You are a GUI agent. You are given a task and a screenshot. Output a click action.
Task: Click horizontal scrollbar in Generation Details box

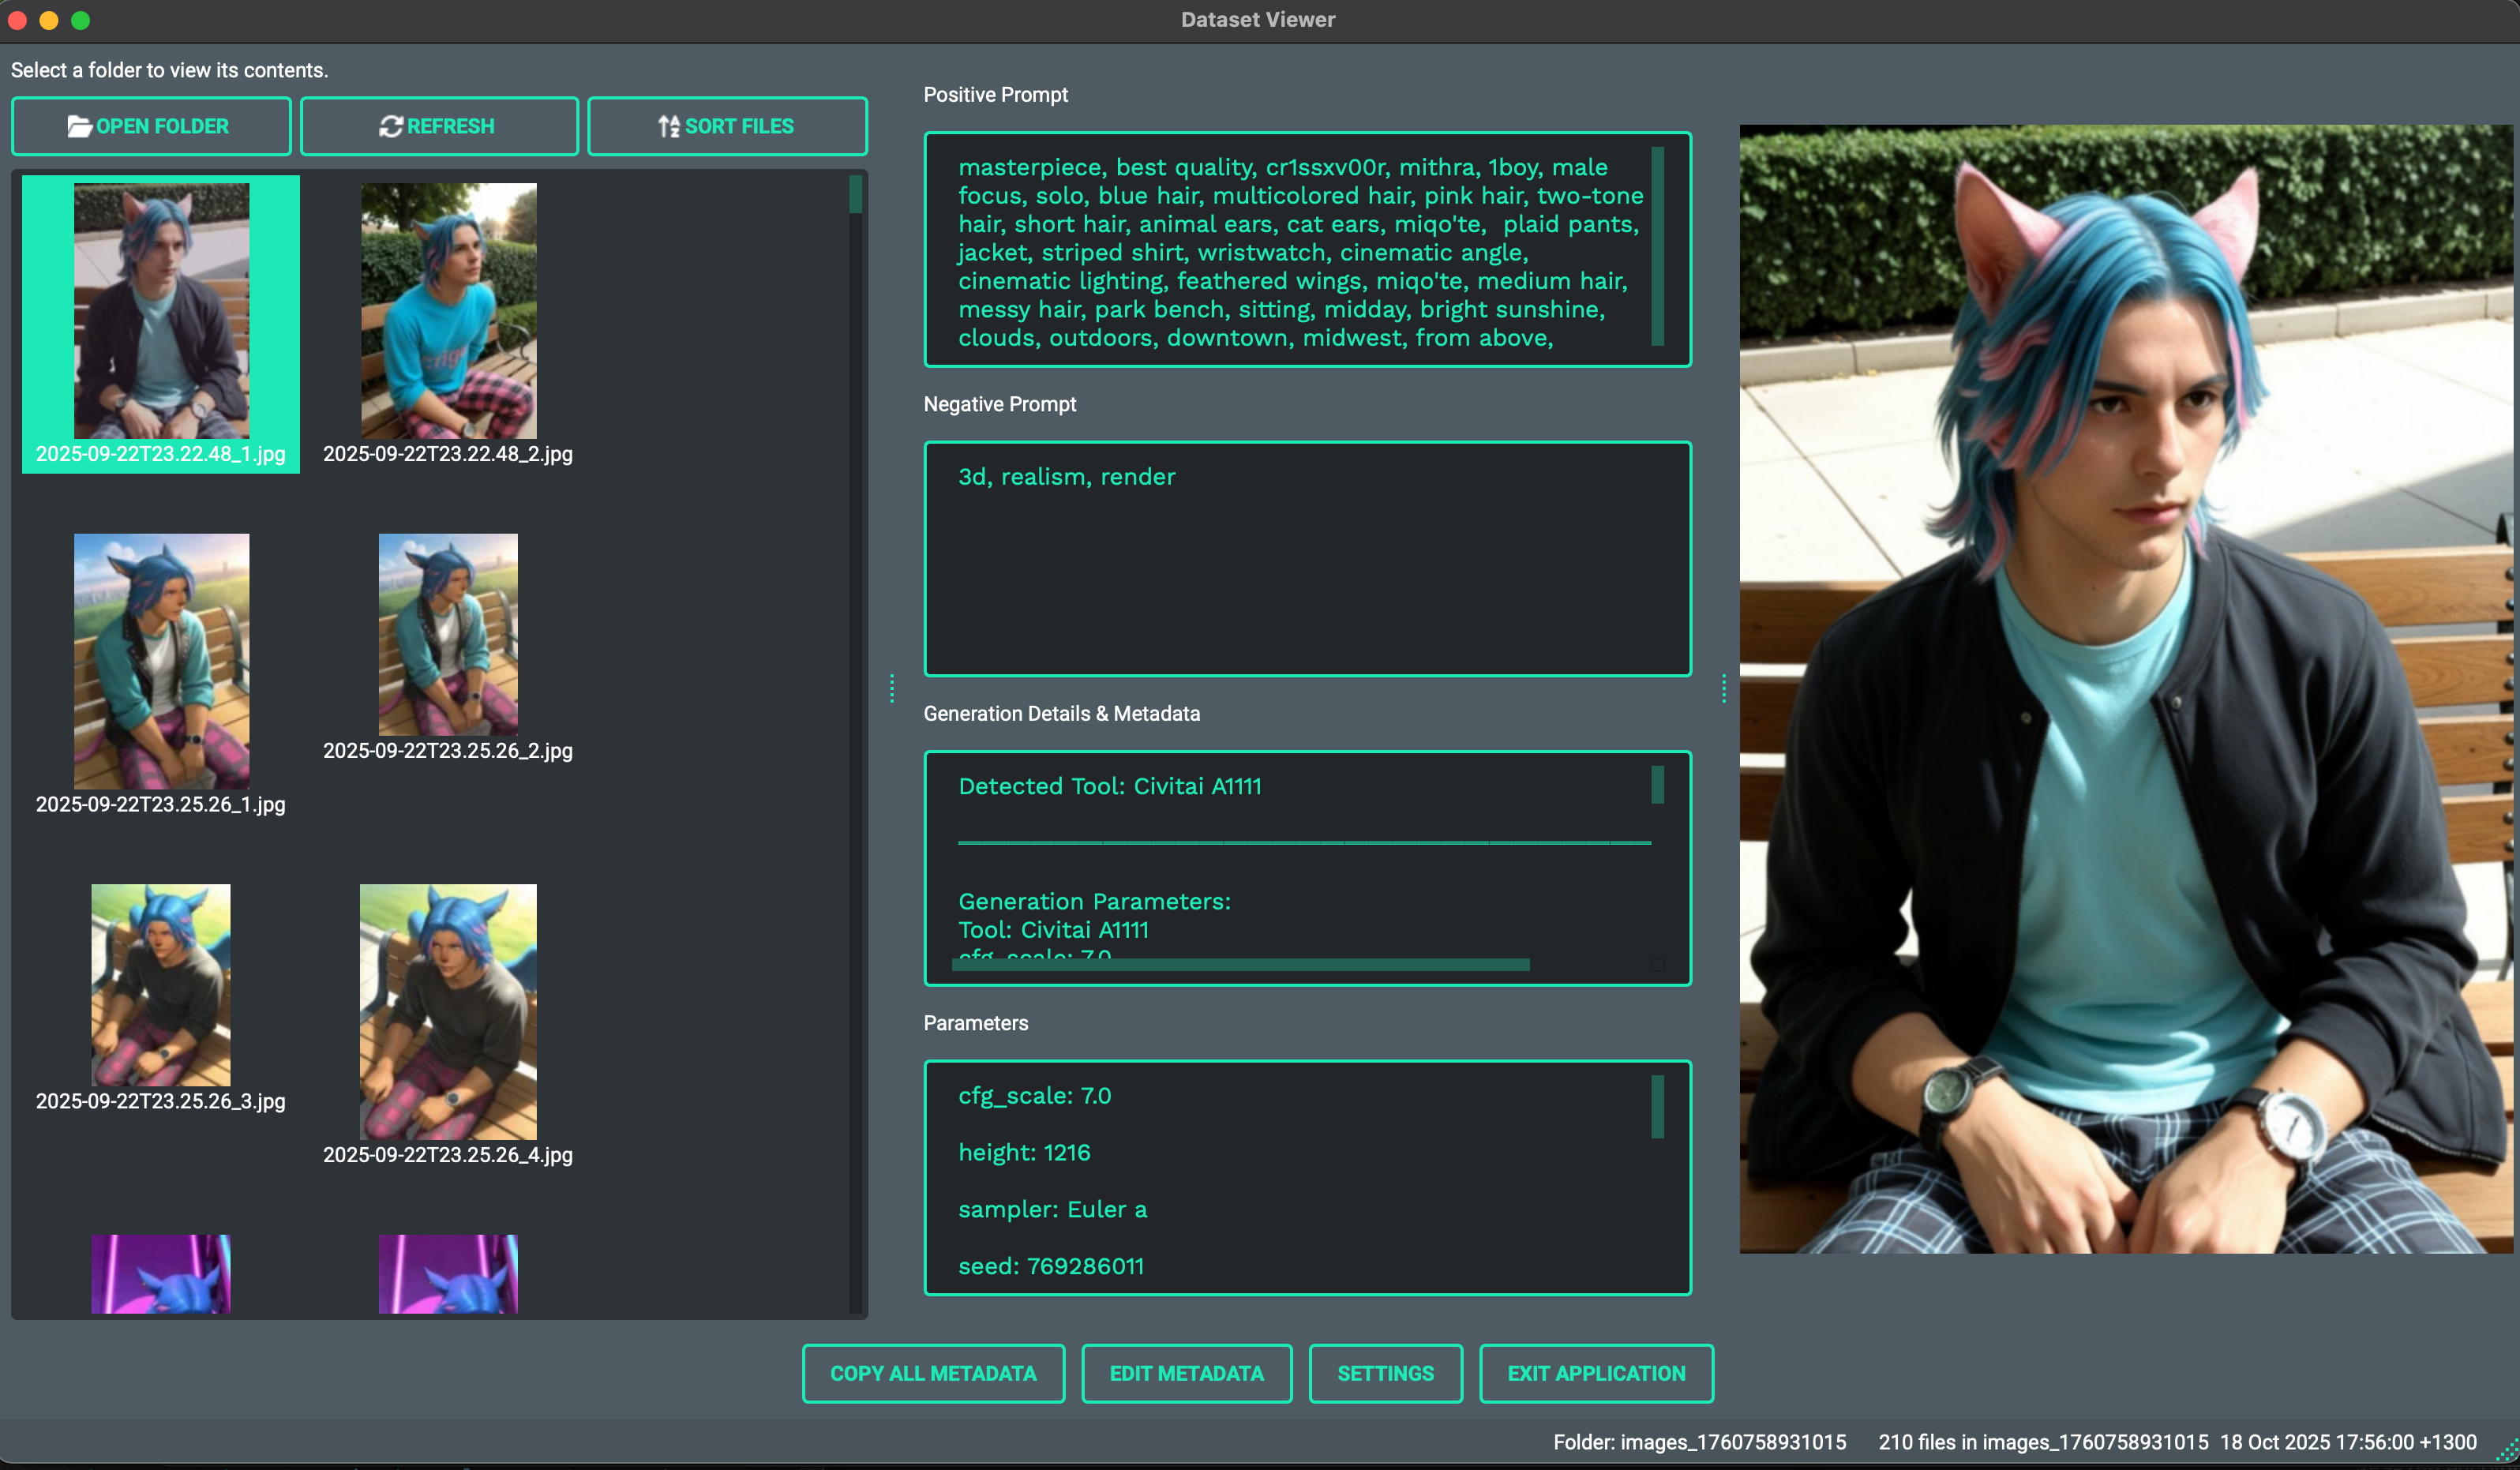coord(1240,964)
